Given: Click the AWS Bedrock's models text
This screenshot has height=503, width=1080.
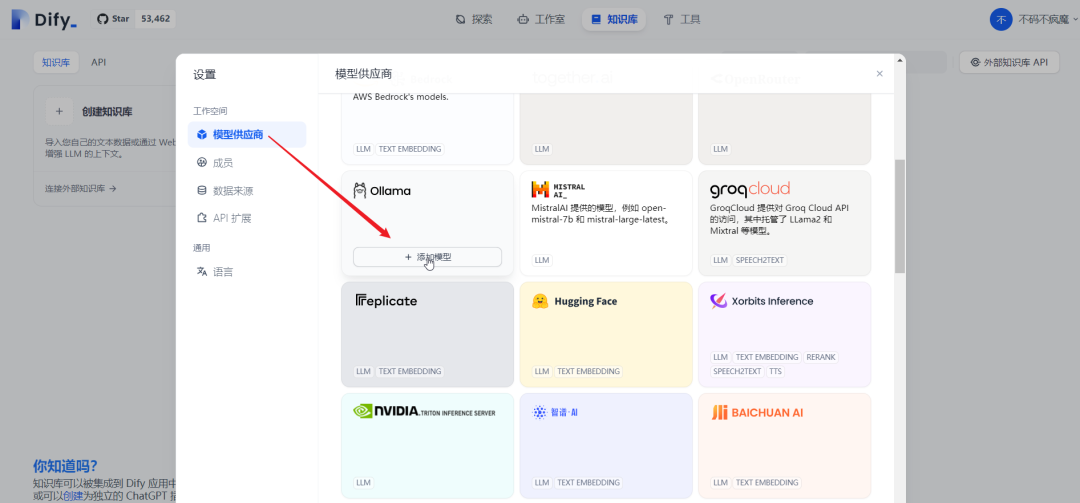Looking at the screenshot, I should click(x=401, y=97).
